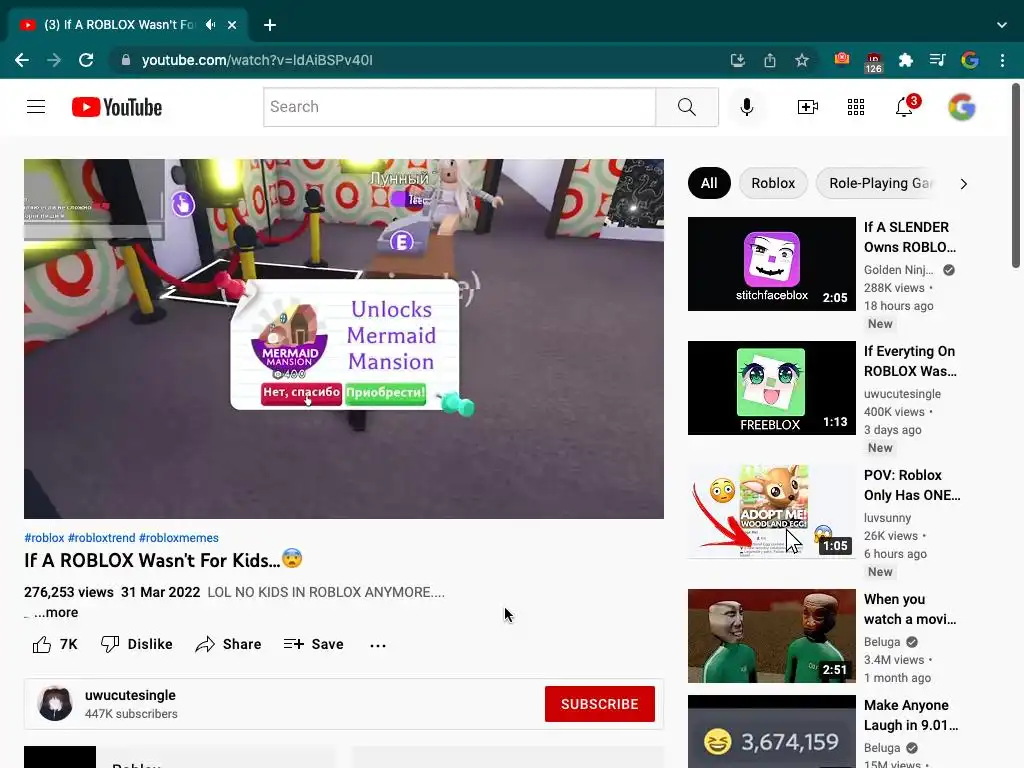Open the uwucutesingle channel avatar
The height and width of the screenshot is (768, 1024).
(55, 703)
